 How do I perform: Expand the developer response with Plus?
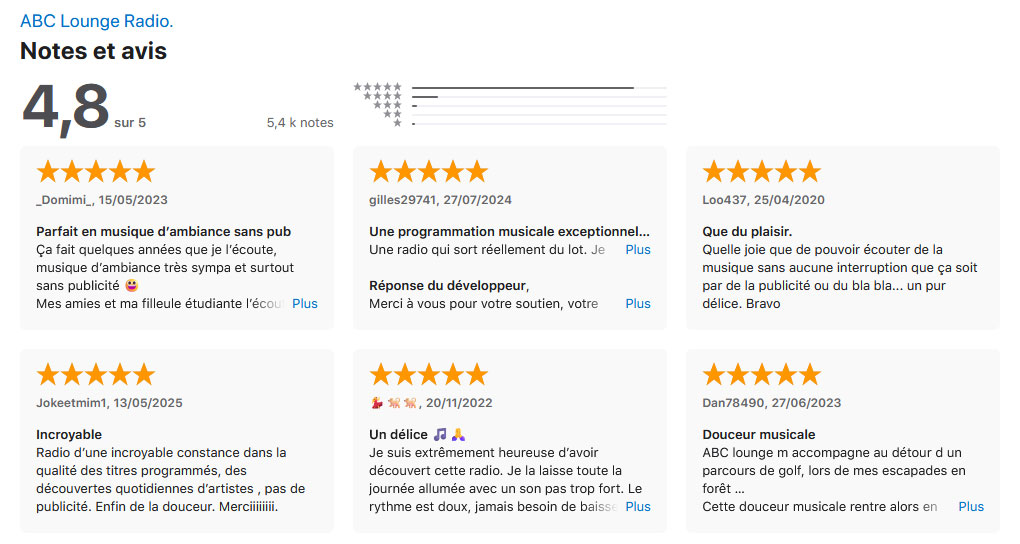click(x=638, y=303)
